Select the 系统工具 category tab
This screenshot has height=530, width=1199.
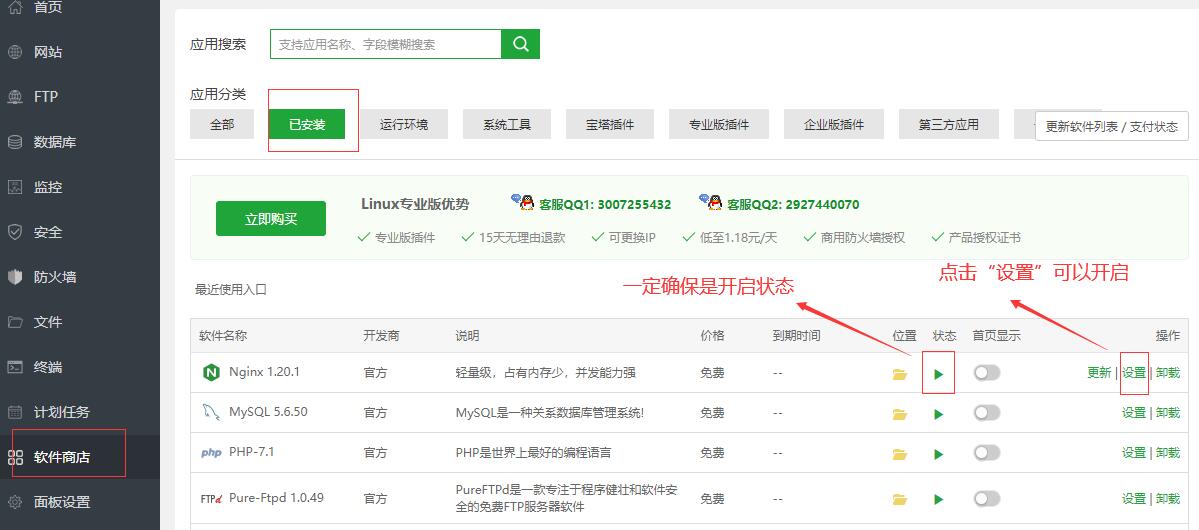(507, 125)
